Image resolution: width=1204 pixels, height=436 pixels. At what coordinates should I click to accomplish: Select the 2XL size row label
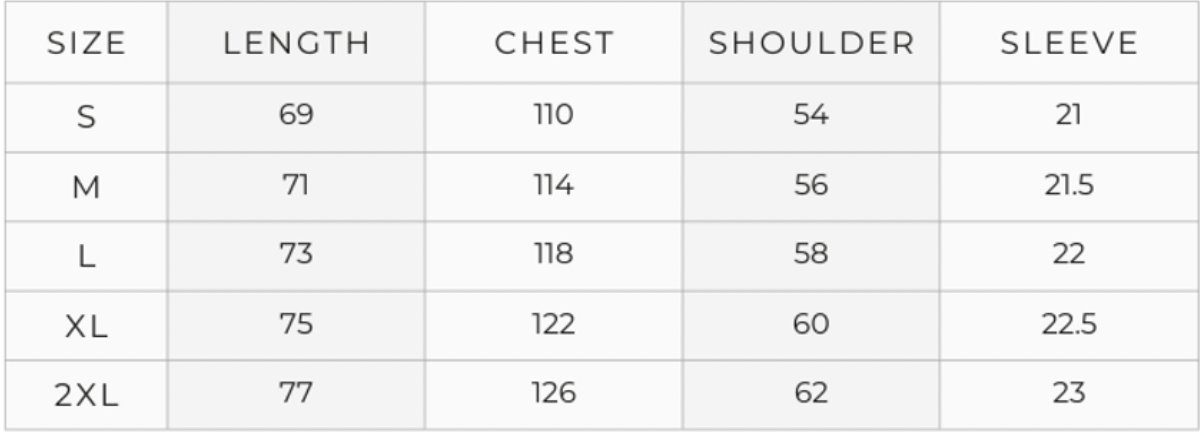(x=86, y=395)
